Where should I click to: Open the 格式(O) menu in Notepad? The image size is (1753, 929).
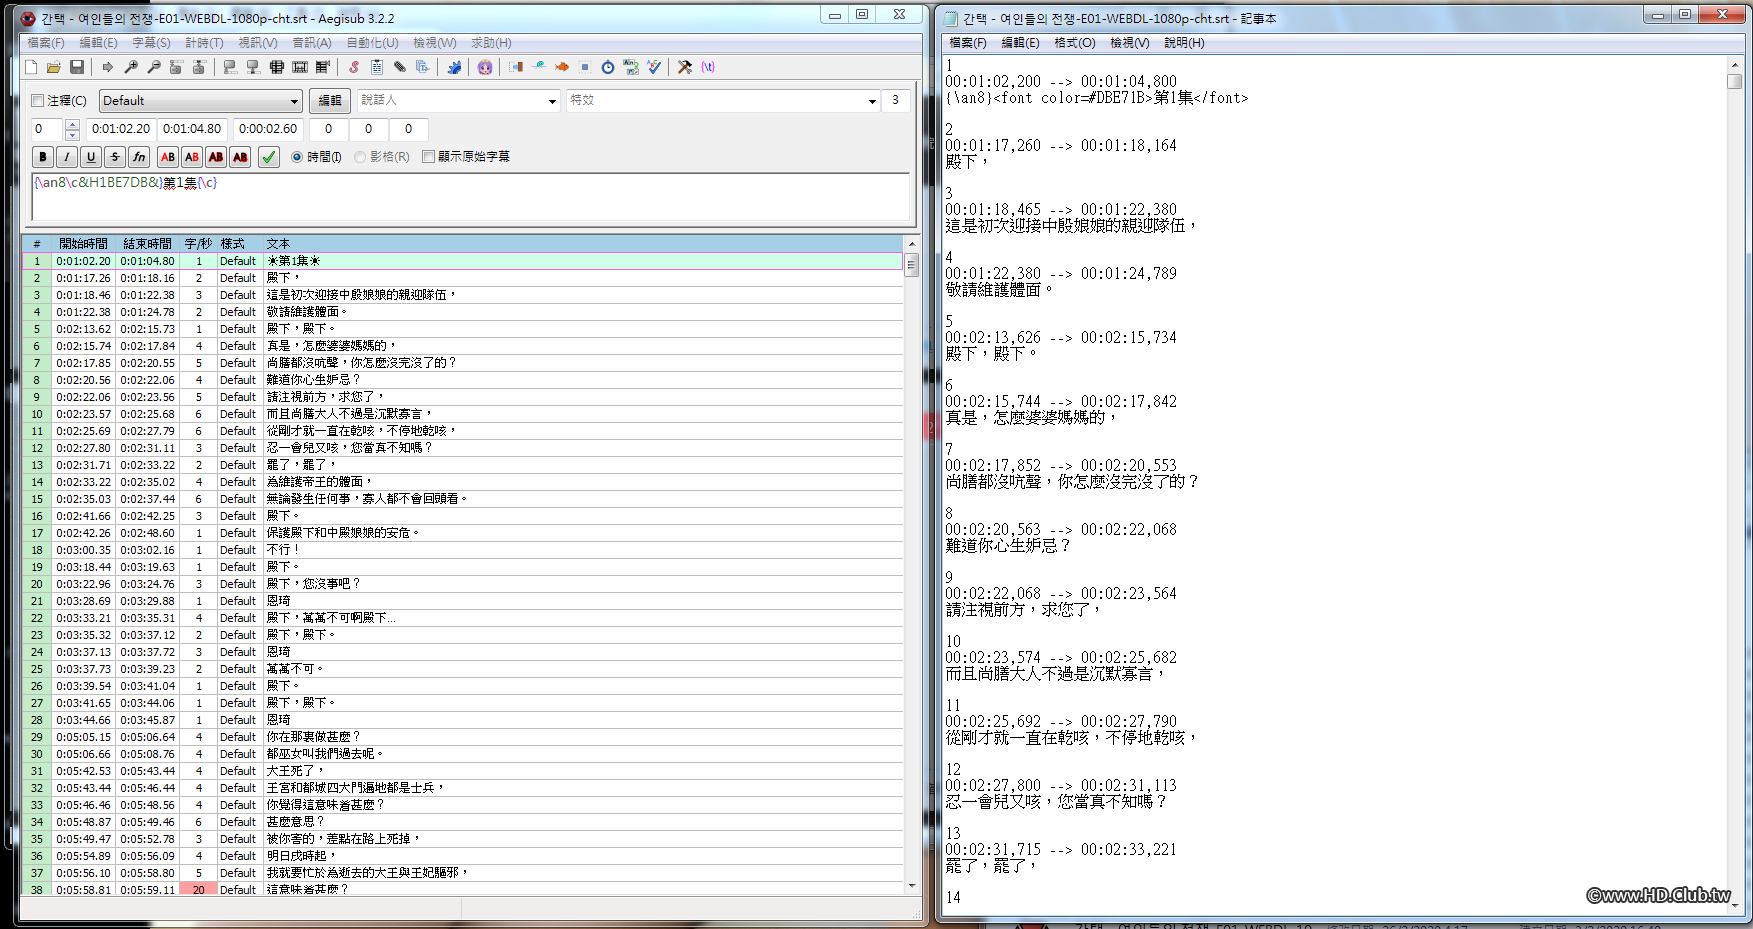tap(1075, 43)
